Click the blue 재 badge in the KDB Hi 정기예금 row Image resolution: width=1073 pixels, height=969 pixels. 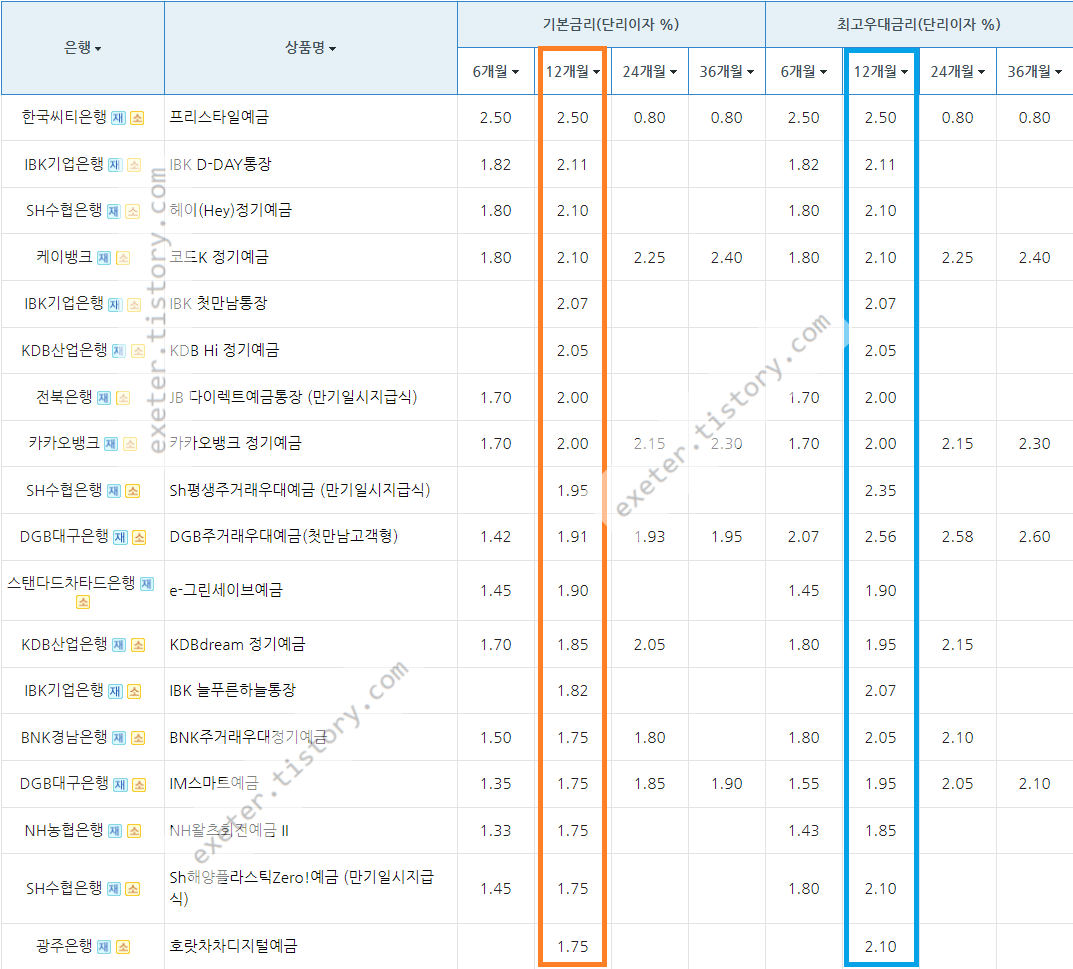[119, 351]
